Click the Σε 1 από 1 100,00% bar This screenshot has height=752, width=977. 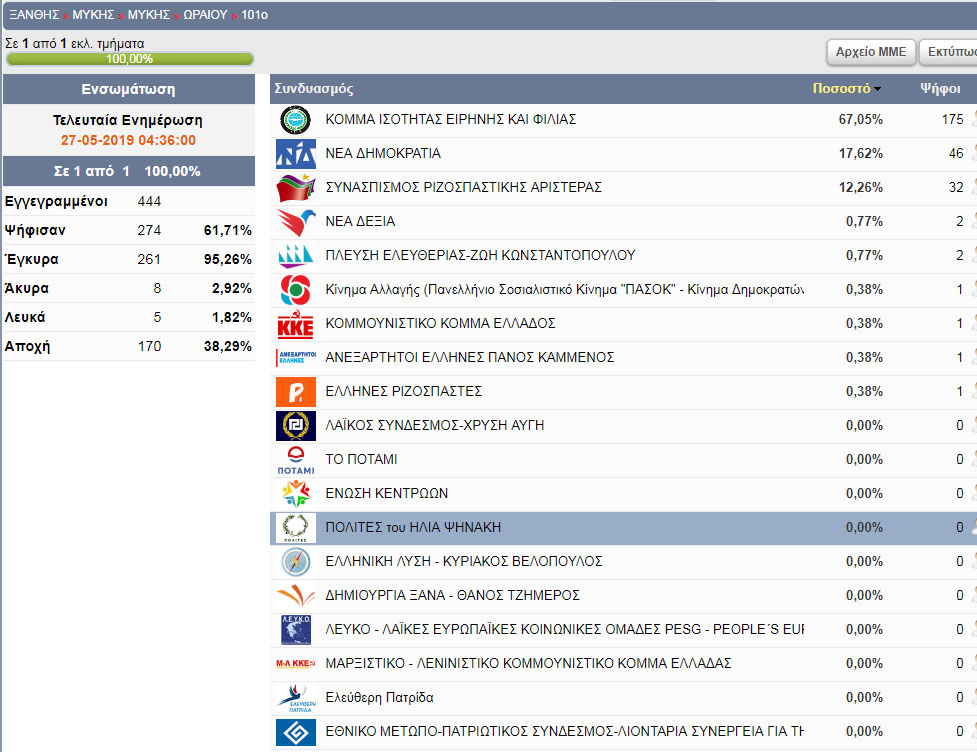pyautogui.click(x=128, y=171)
